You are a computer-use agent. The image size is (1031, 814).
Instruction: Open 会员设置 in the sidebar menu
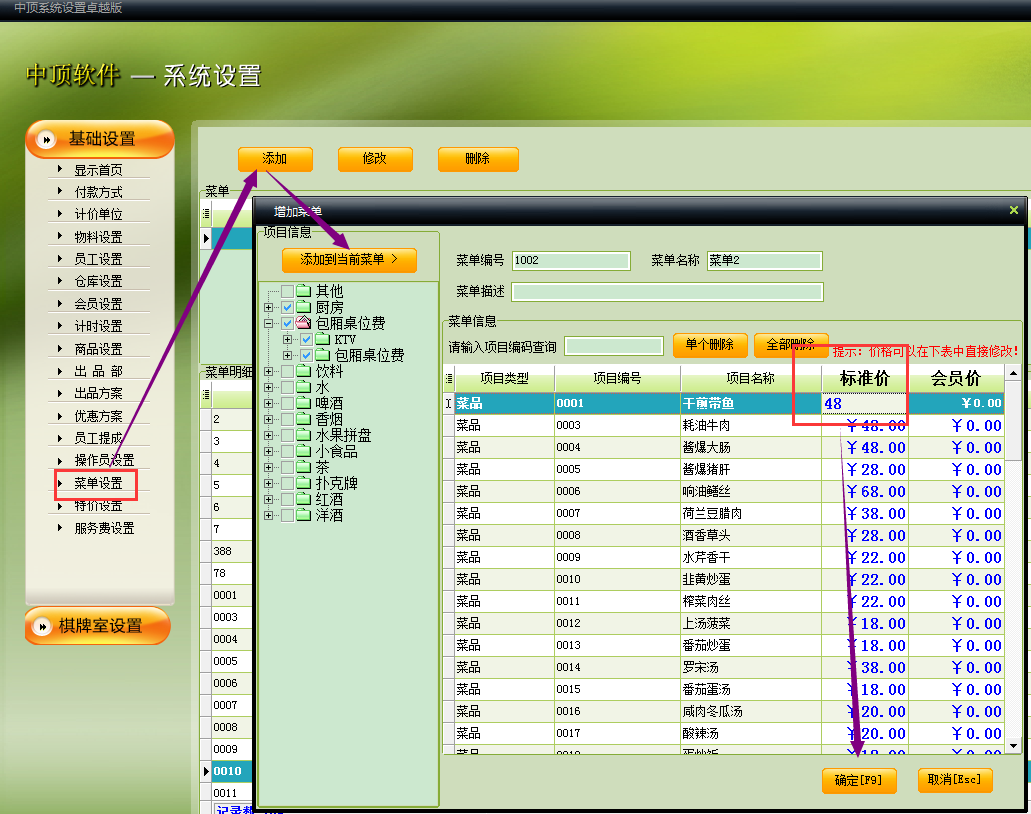point(98,304)
